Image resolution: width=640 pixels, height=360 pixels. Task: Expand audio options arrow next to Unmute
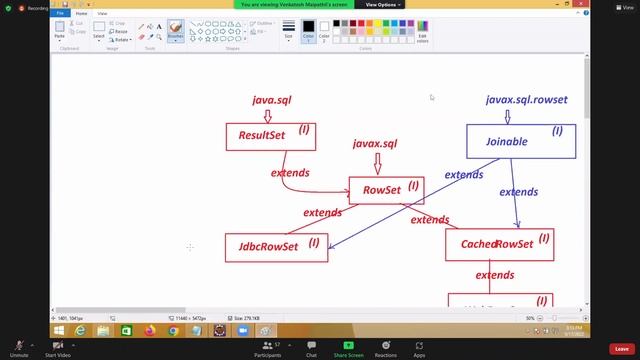click(32, 345)
